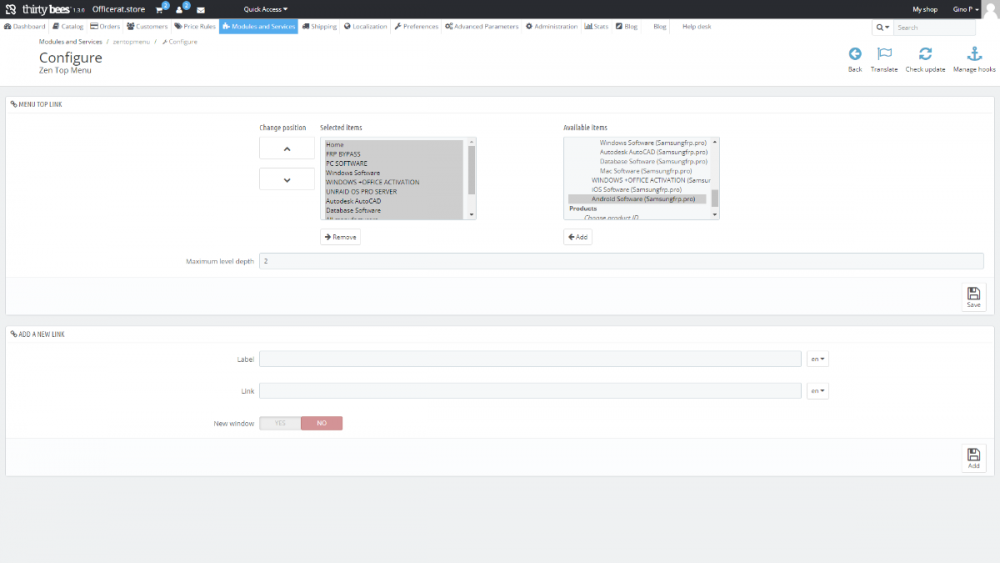Click the Add button under Available items
This screenshot has height=563, width=1000.
(577, 237)
